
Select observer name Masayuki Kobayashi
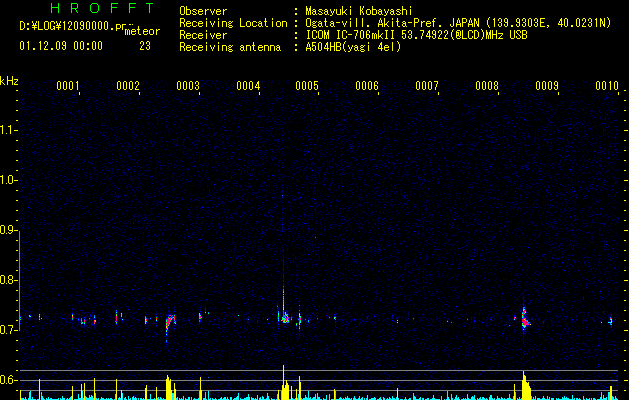[x=359, y=11]
